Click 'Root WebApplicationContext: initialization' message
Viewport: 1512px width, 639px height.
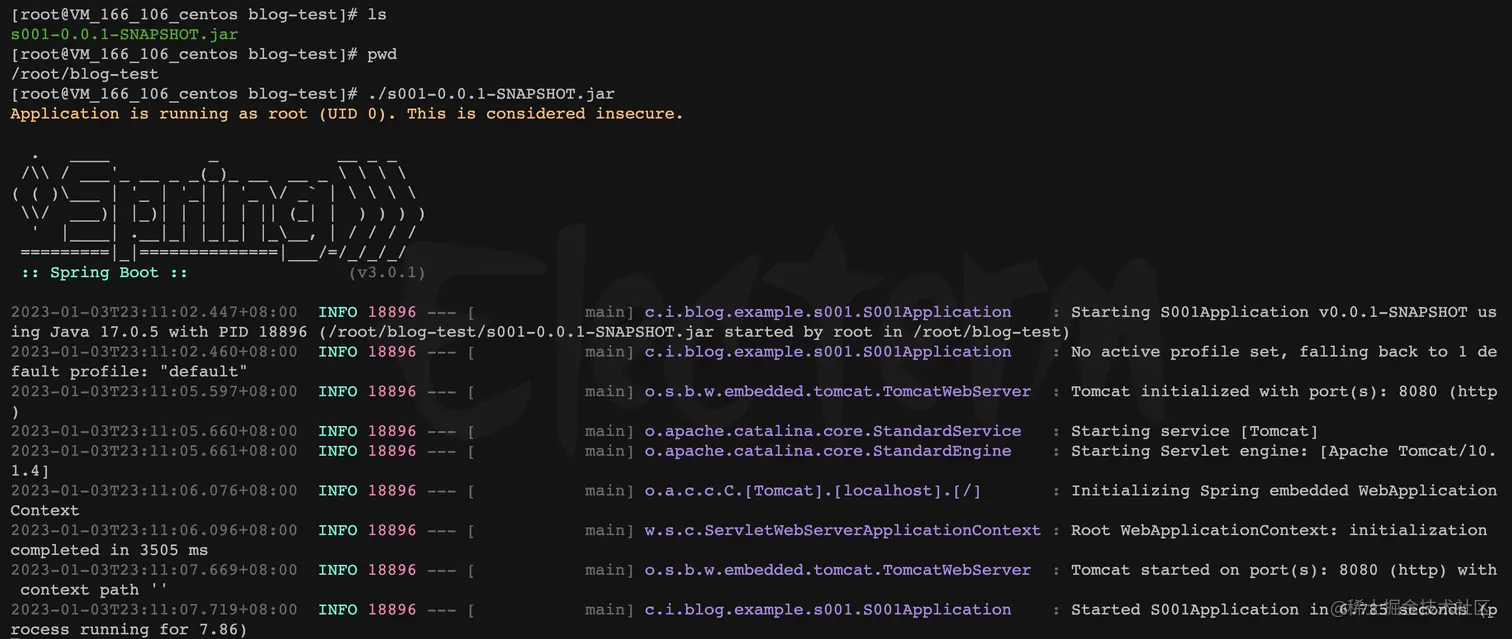coord(1279,530)
